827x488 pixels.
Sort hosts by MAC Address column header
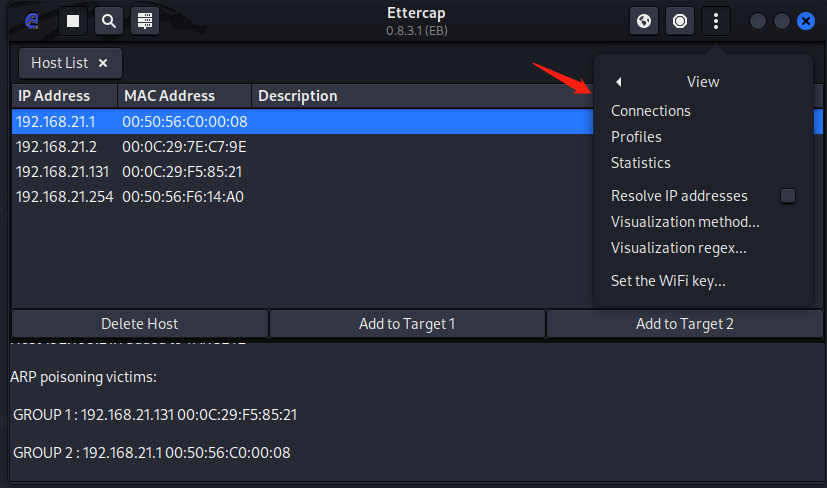tap(169, 96)
